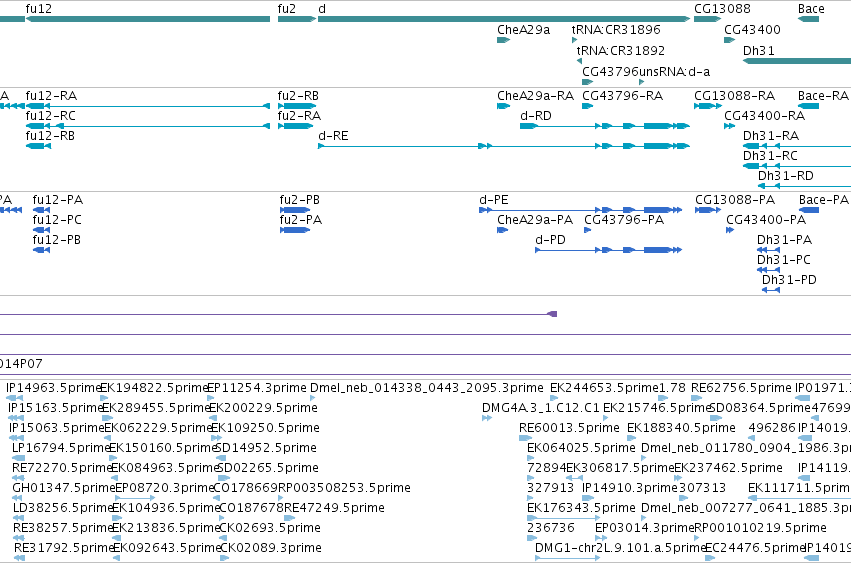851x563 pixels.
Task: Click the Dh31-RC transcript label
Action: [x=770, y=156]
